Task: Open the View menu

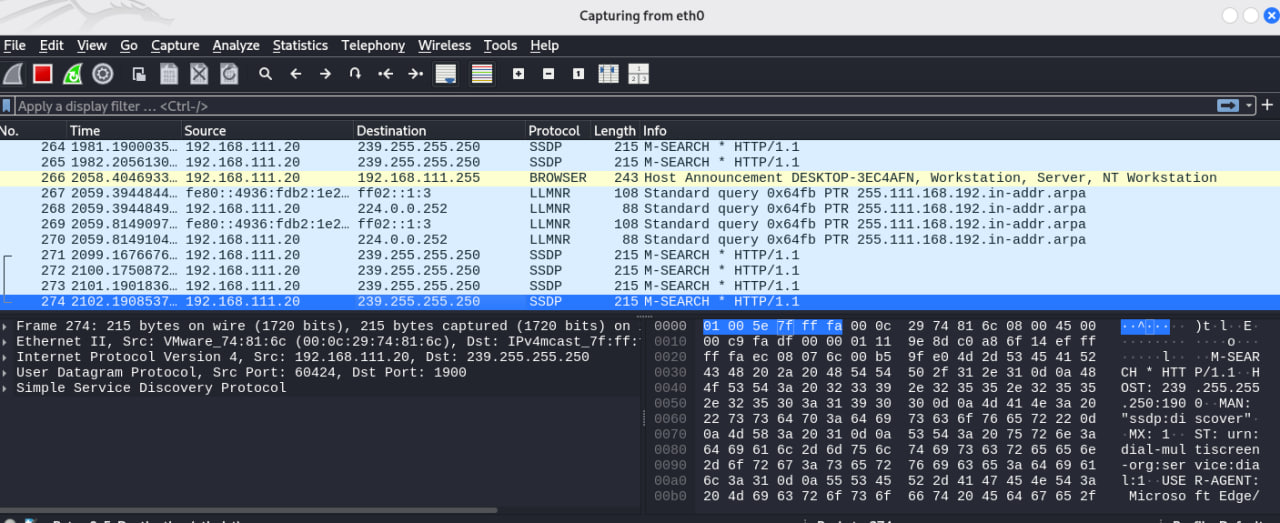Action: tap(92, 45)
